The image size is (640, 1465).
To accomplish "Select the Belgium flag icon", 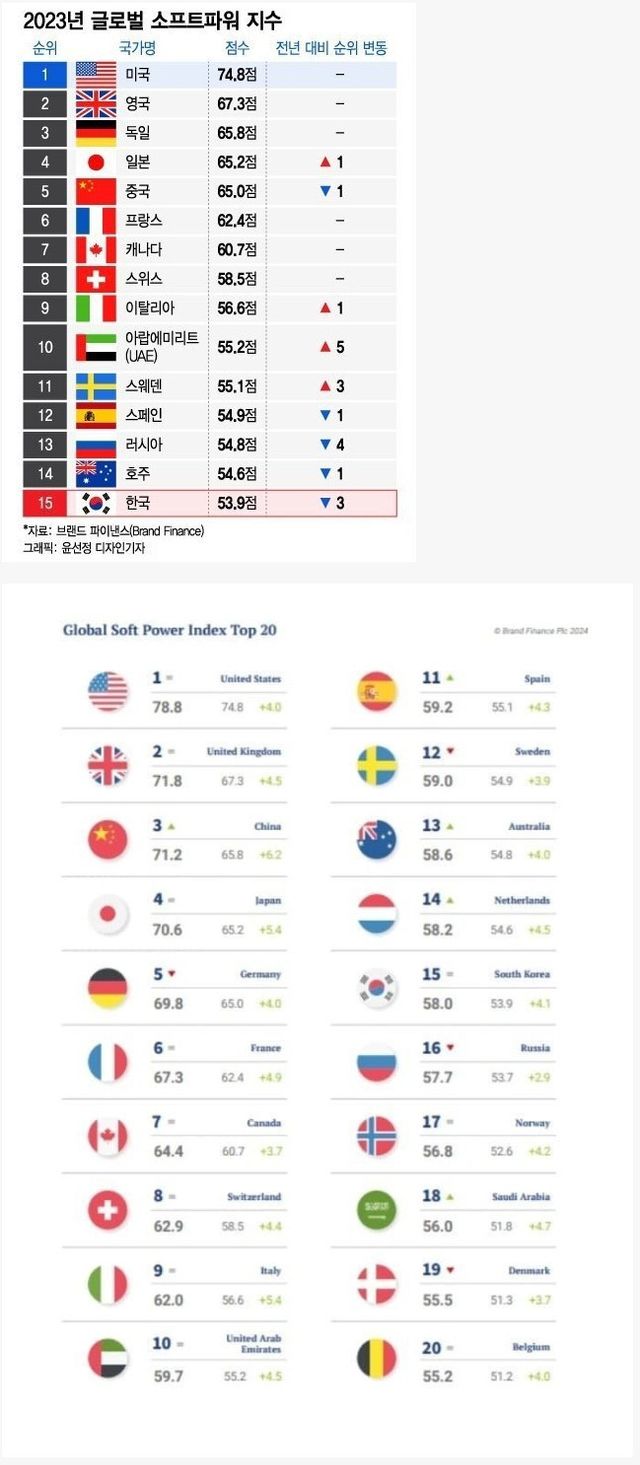I will [377, 1359].
